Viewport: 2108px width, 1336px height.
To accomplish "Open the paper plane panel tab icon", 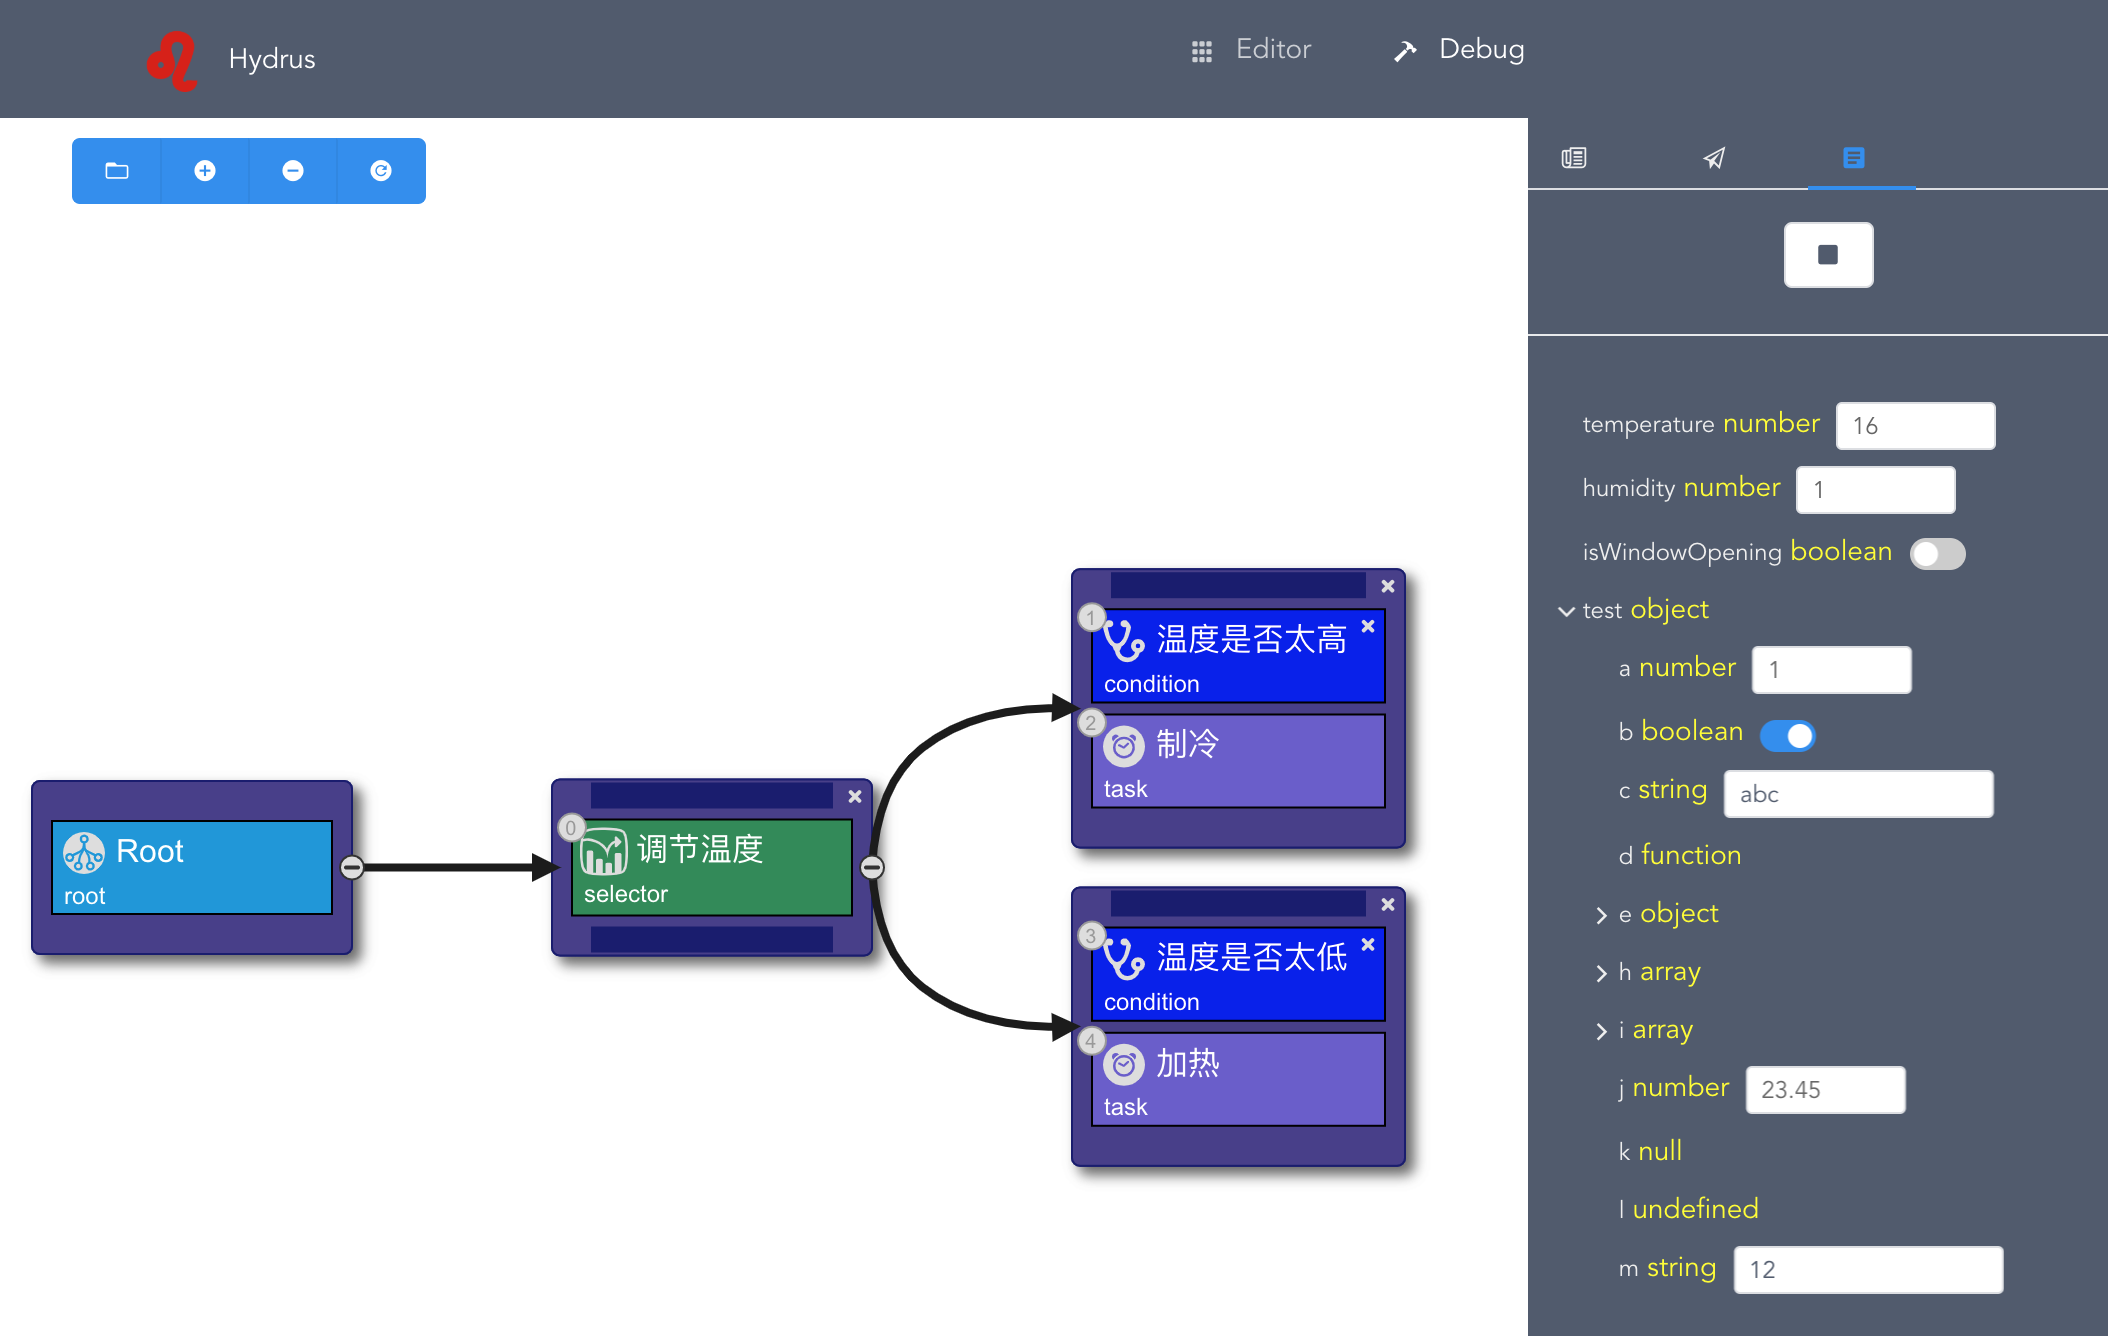I will (x=1714, y=158).
